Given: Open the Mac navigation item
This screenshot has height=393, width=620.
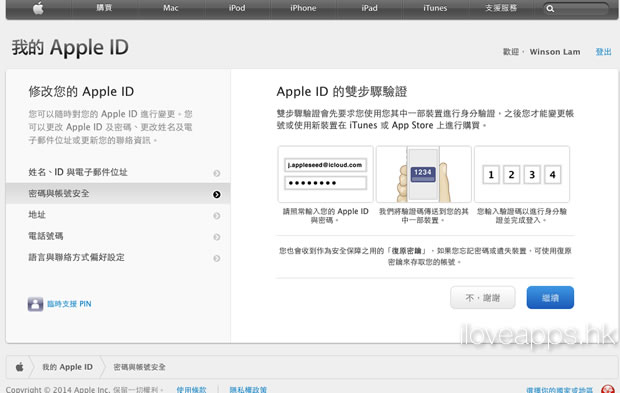Looking at the screenshot, I should (x=171, y=8).
